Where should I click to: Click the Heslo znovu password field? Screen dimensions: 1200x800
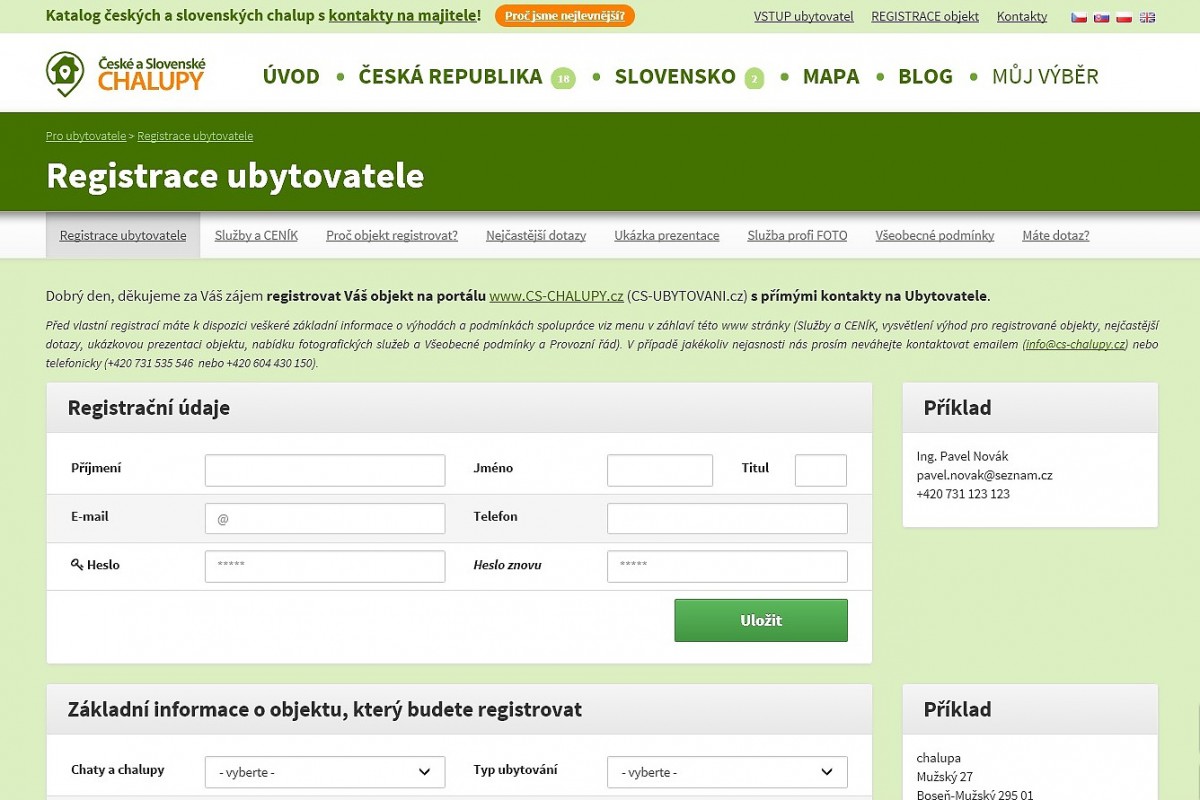(727, 566)
